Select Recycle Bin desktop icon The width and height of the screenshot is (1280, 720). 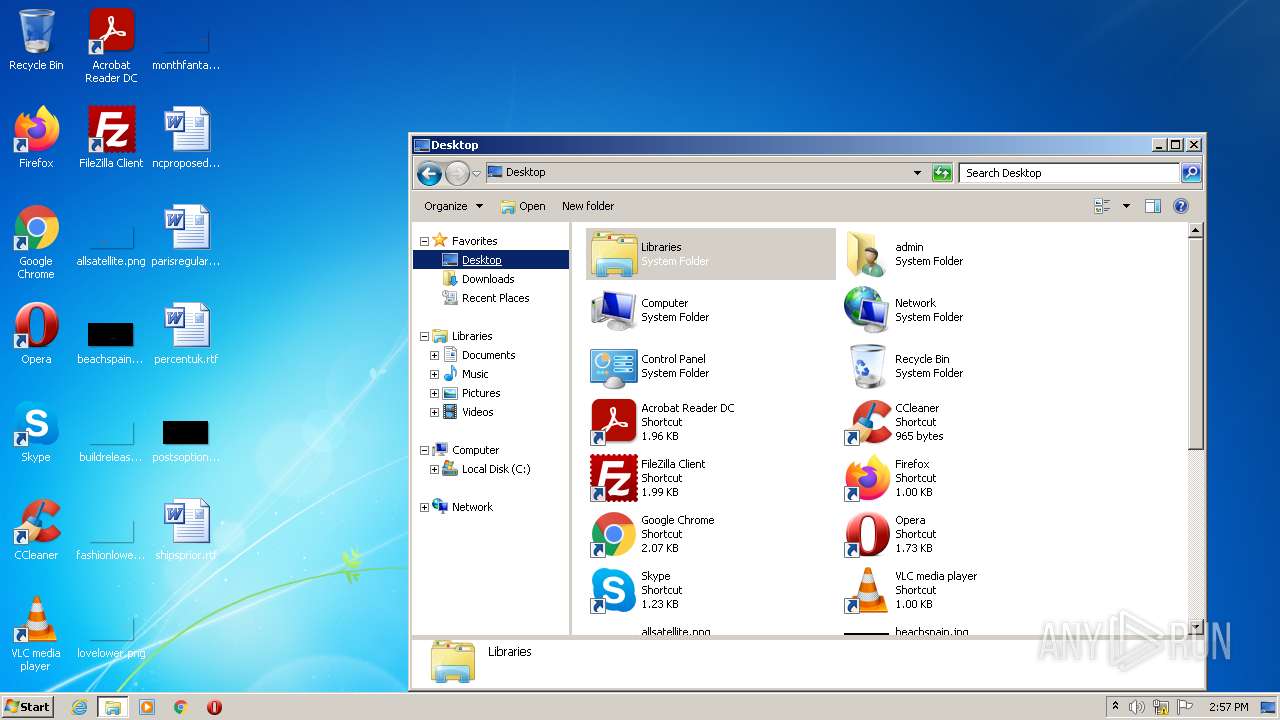pyautogui.click(x=36, y=40)
